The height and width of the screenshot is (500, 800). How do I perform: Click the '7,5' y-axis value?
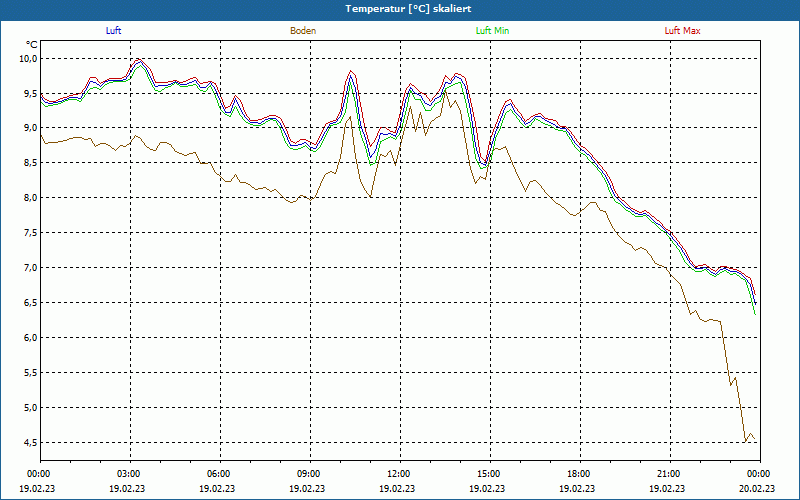tap(31, 233)
